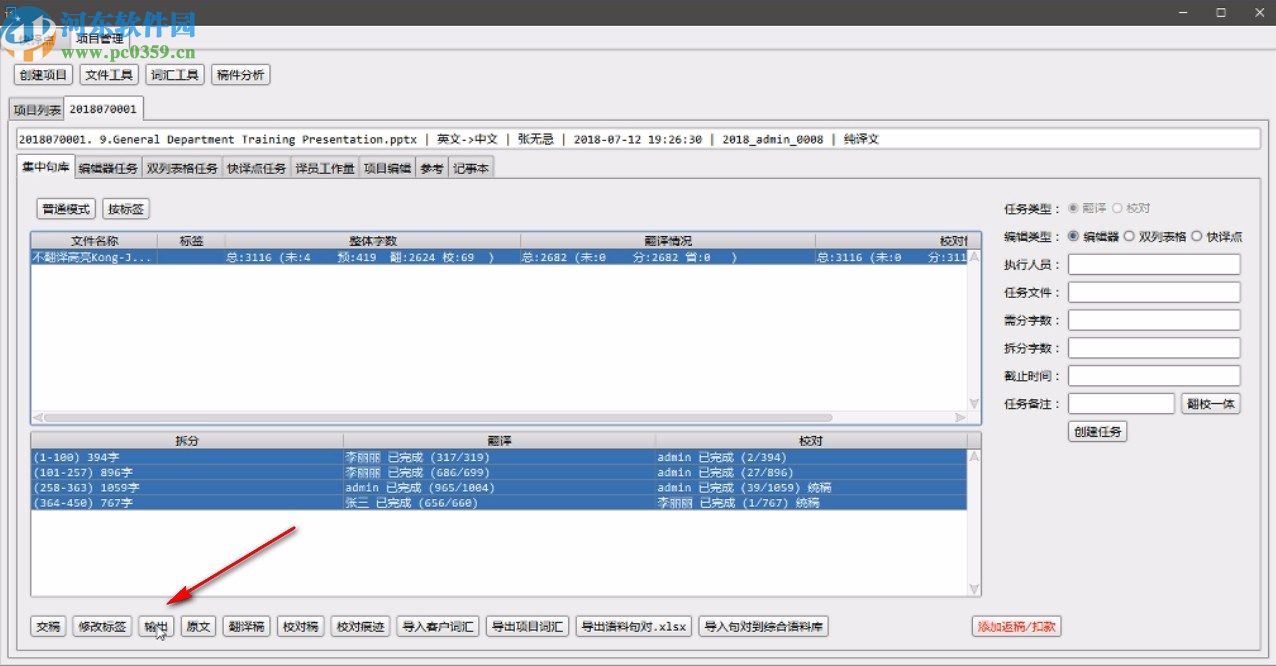The height and width of the screenshot is (666, 1276).
Task: Click the 标签 column header
Action: click(191, 241)
